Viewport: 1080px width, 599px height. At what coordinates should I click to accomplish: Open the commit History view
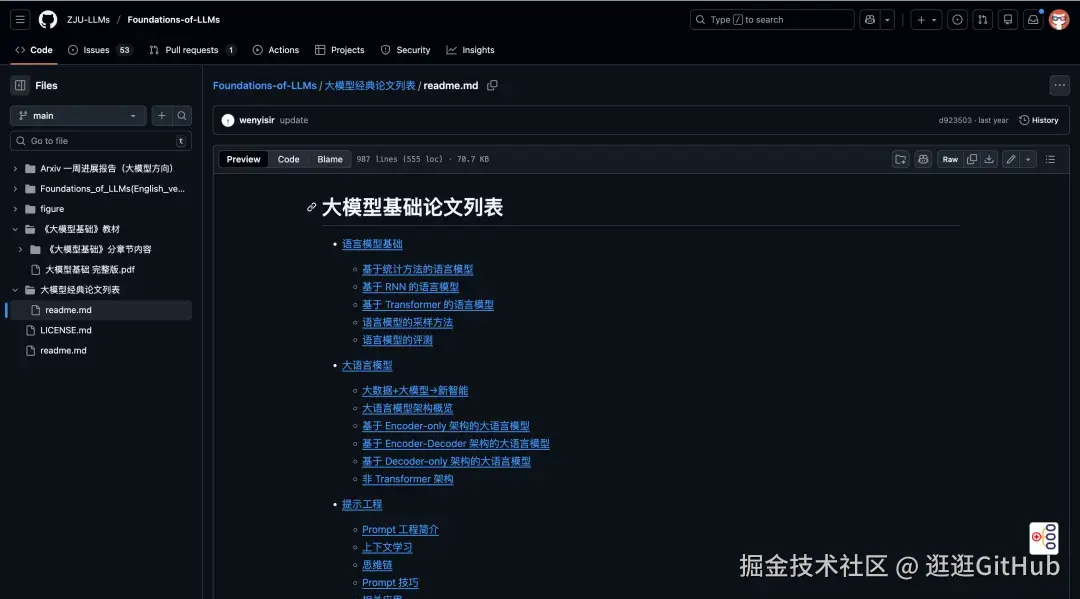[1038, 119]
